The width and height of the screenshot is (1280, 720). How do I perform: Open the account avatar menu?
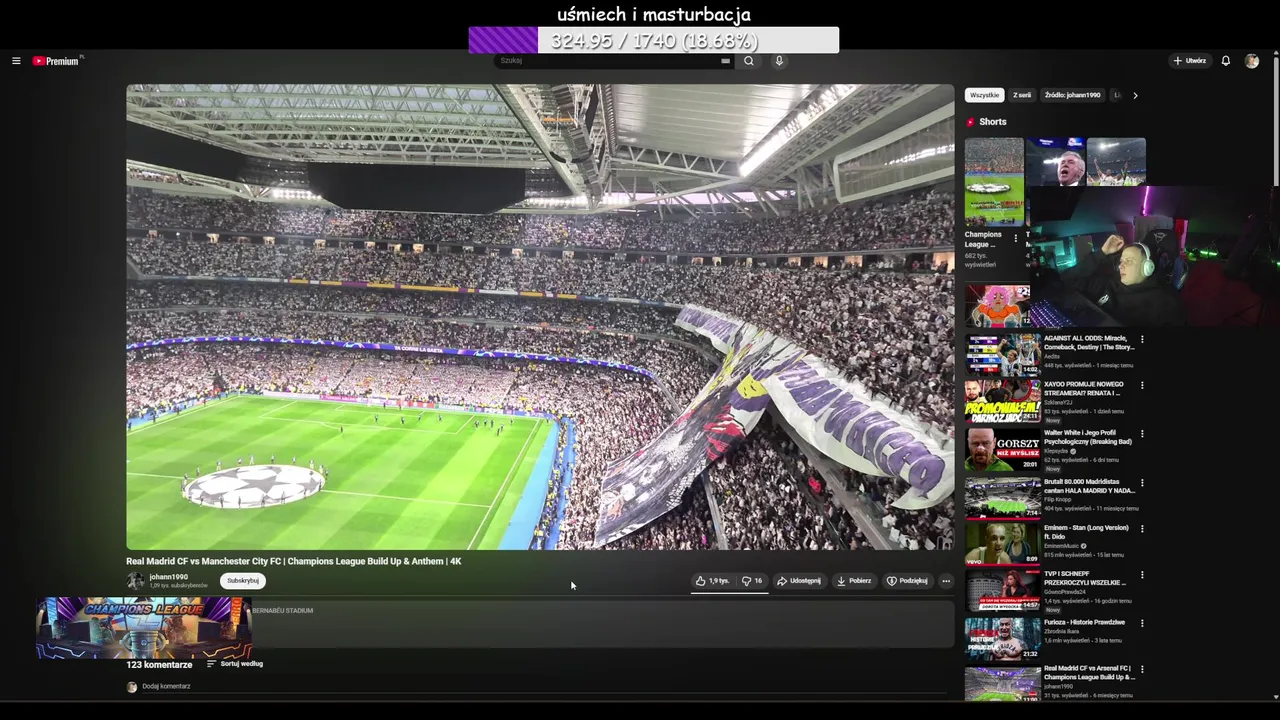[x=1252, y=61]
